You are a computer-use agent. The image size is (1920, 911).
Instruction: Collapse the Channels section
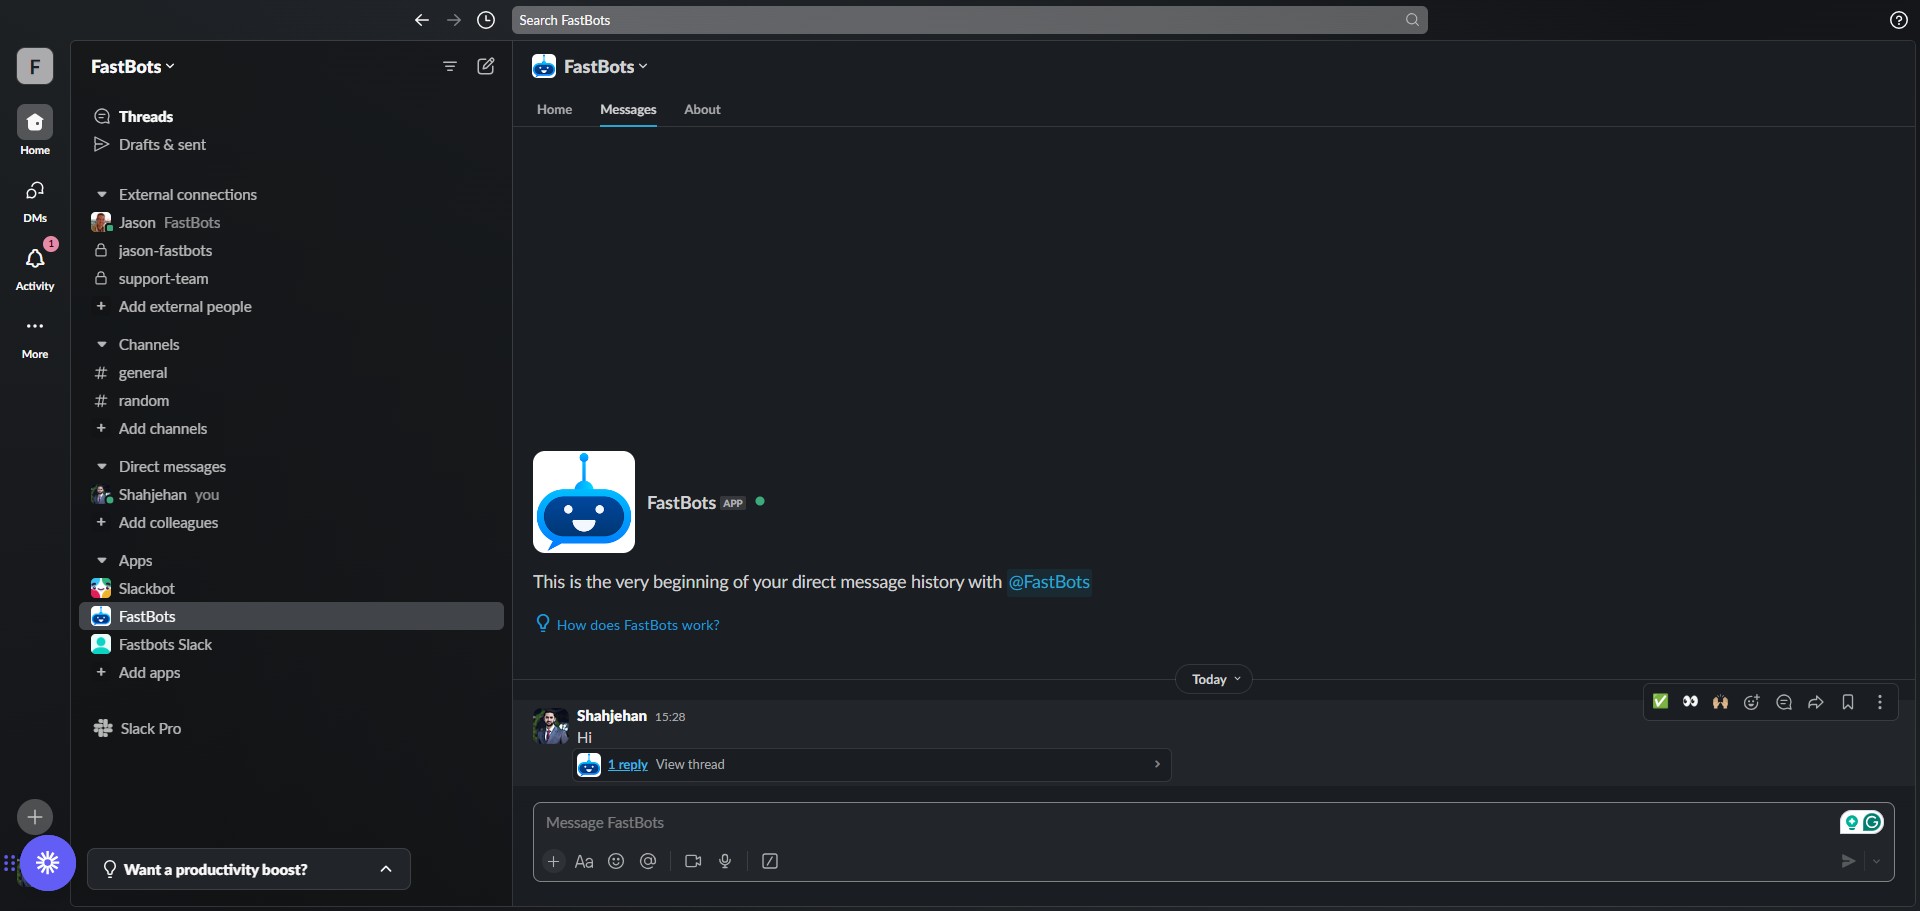[102, 344]
